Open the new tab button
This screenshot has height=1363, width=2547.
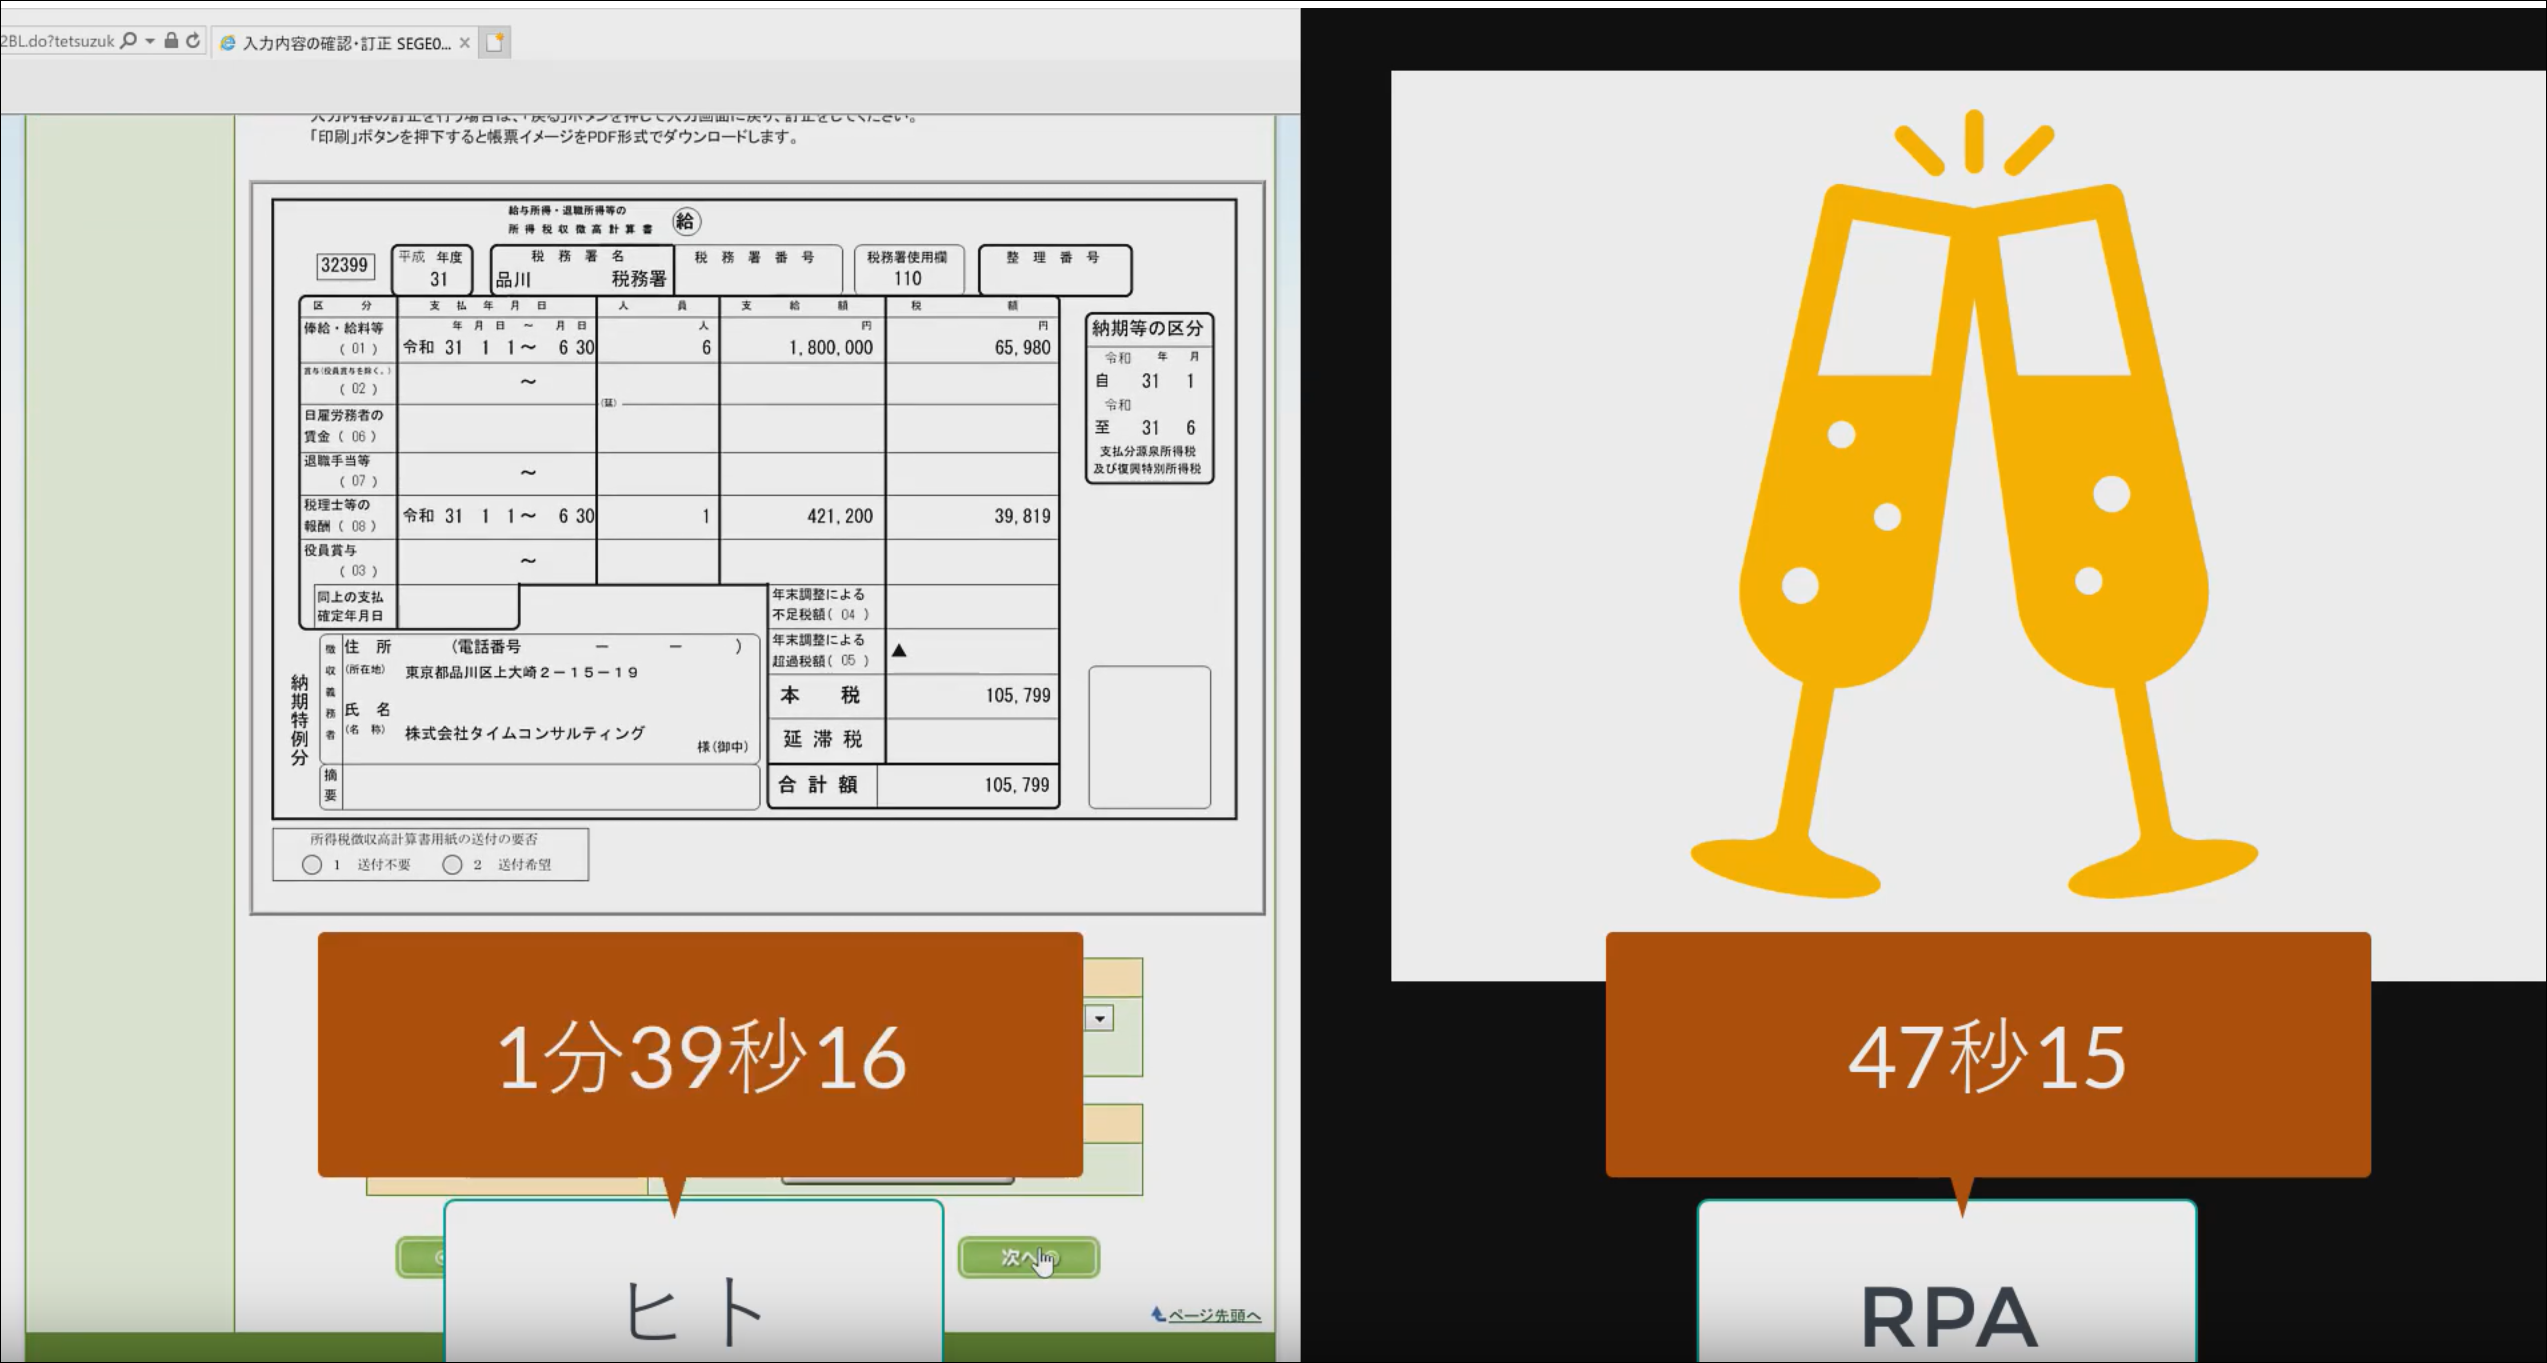click(494, 42)
